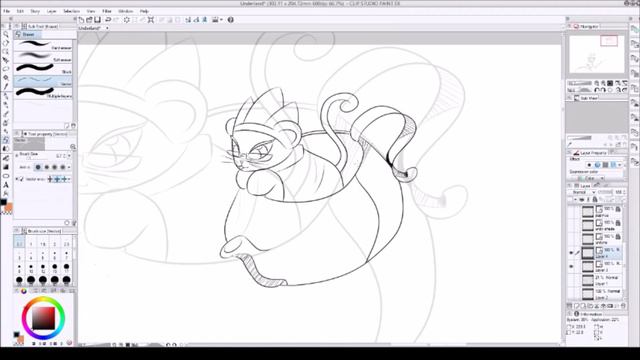Open sub tool detail magnifier in Tool property

73,147
